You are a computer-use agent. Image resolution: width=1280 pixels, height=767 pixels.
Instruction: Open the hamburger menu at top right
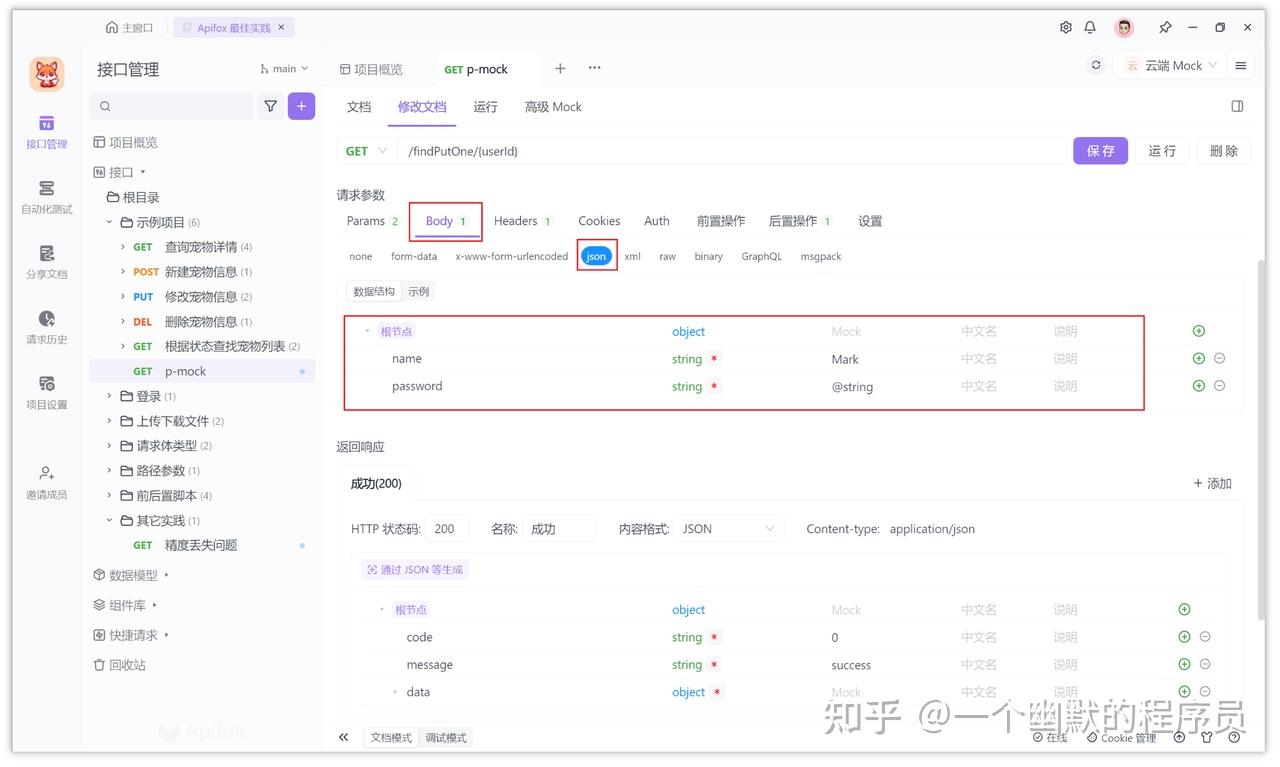click(1241, 66)
